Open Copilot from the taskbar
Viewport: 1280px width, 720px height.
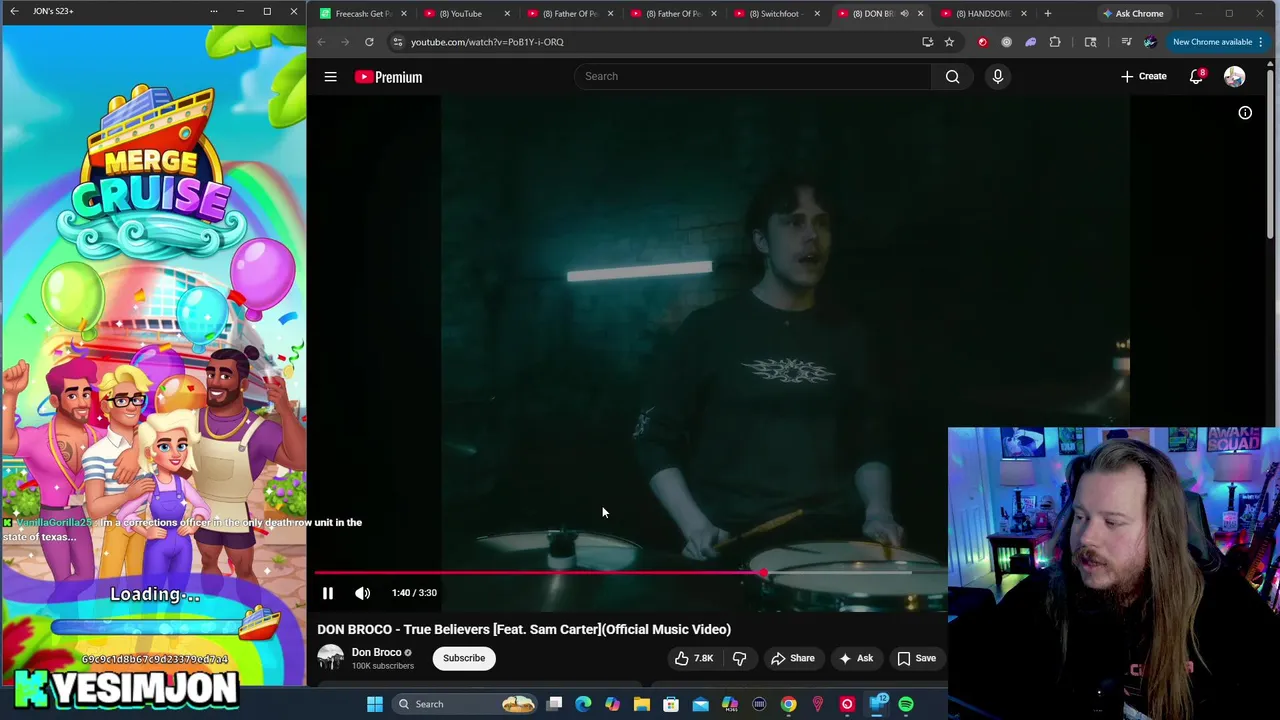tap(612, 704)
